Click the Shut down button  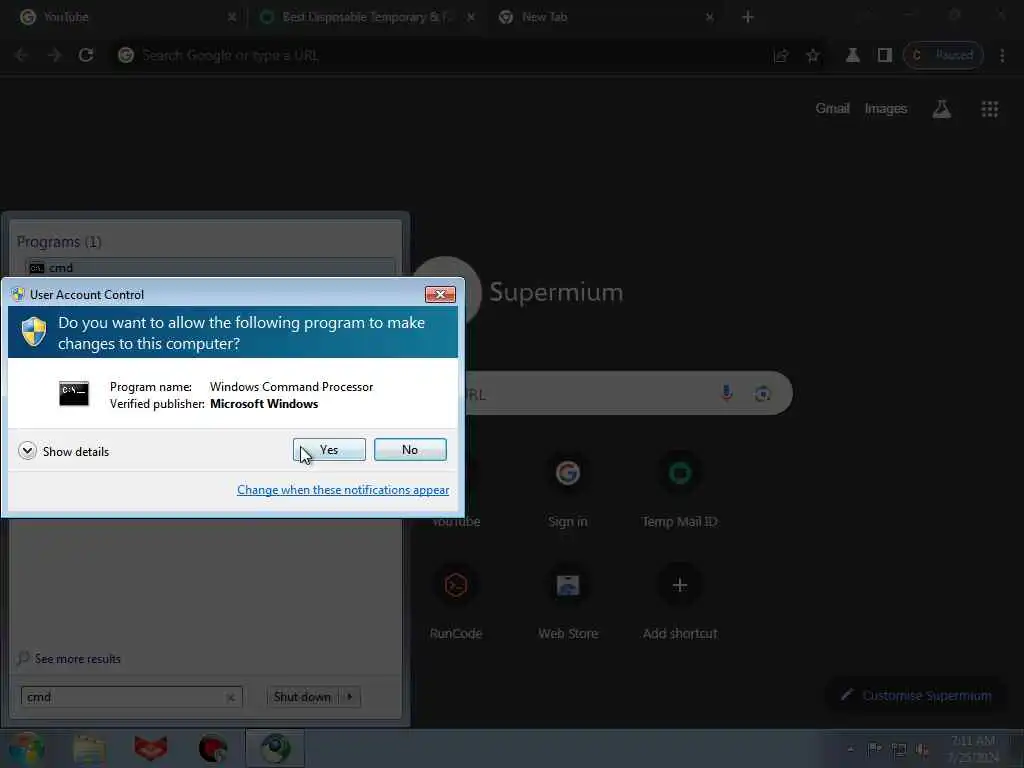tap(302, 697)
